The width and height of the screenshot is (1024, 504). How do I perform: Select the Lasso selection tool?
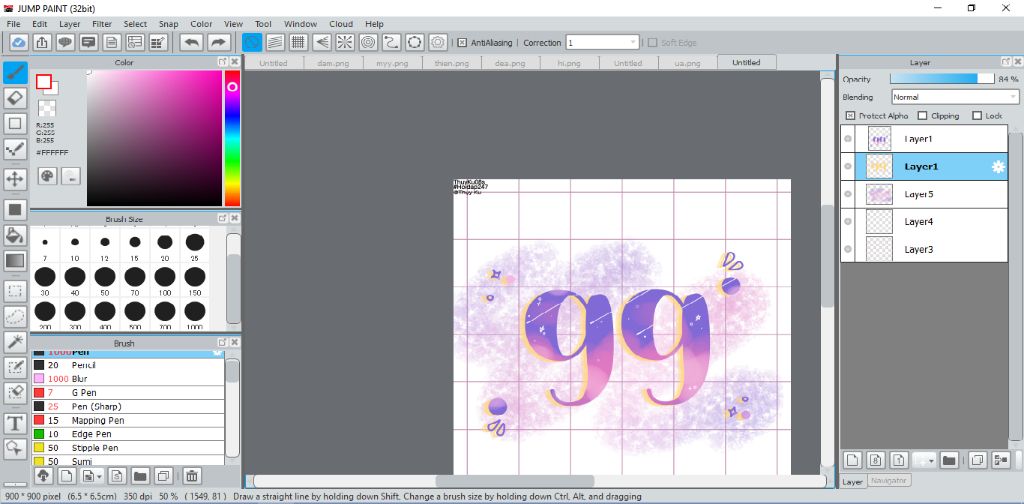coord(15,317)
